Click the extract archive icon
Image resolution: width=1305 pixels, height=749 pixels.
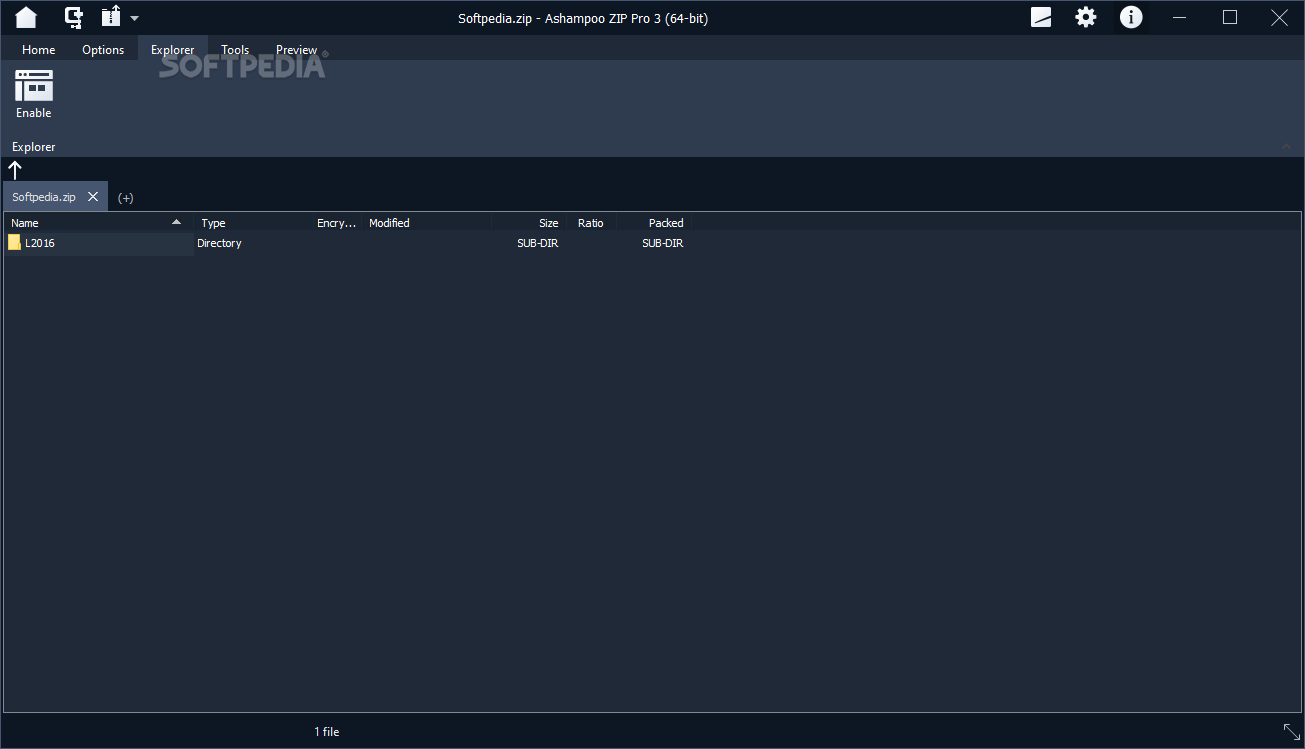(110, 17)
